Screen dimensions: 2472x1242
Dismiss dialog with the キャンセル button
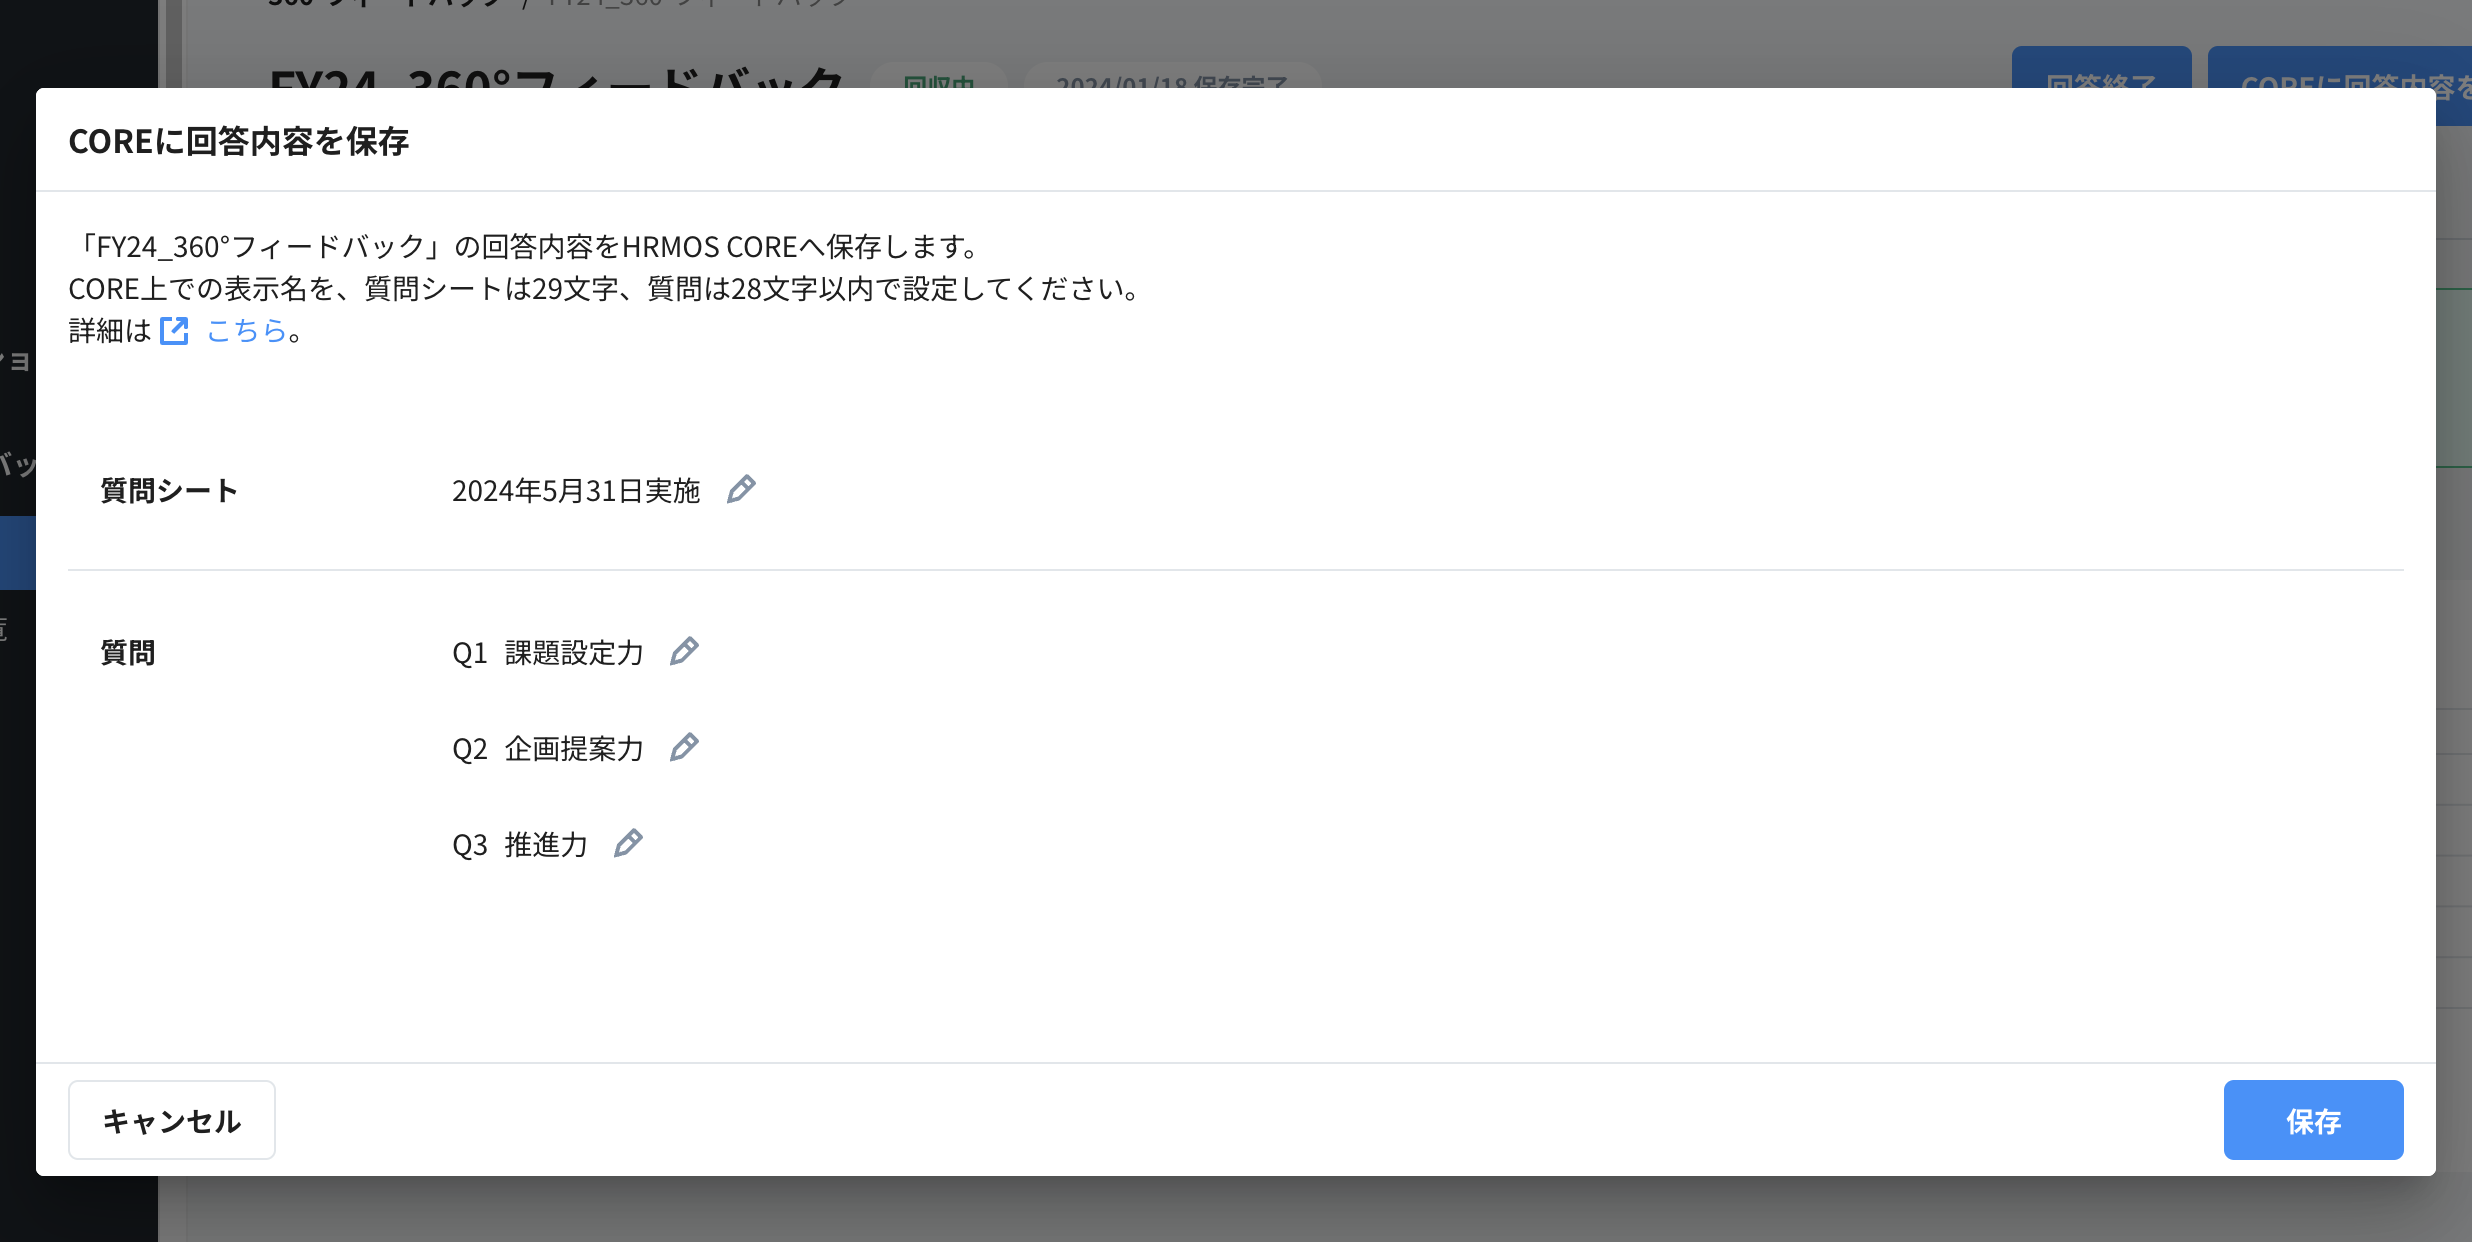pos(171,1120)
